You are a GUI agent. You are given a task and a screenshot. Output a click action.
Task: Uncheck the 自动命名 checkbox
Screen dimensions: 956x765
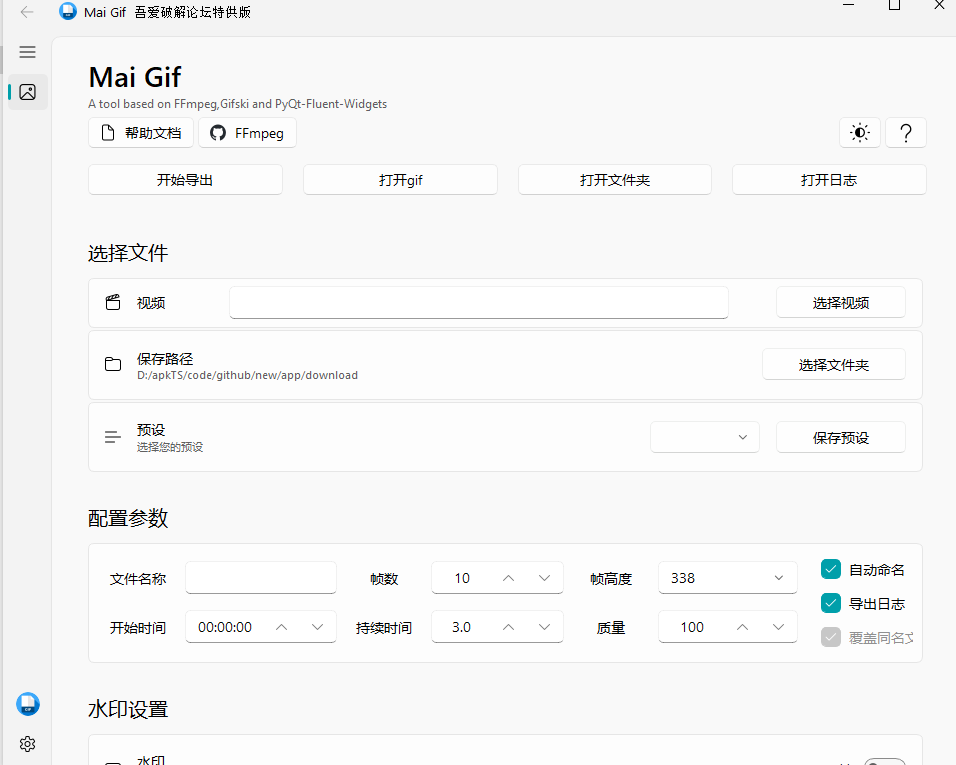[x=830, y=569]
